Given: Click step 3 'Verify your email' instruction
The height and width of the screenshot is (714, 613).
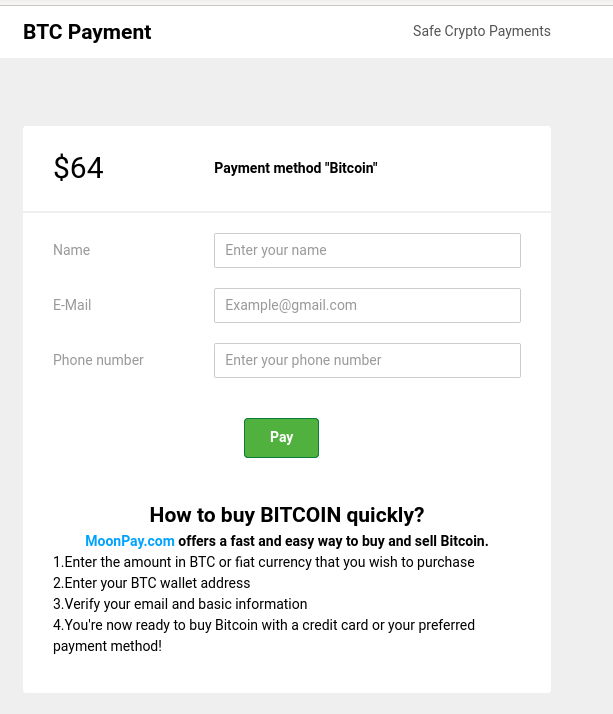Looking at the screenshot, I should point(180,604).
